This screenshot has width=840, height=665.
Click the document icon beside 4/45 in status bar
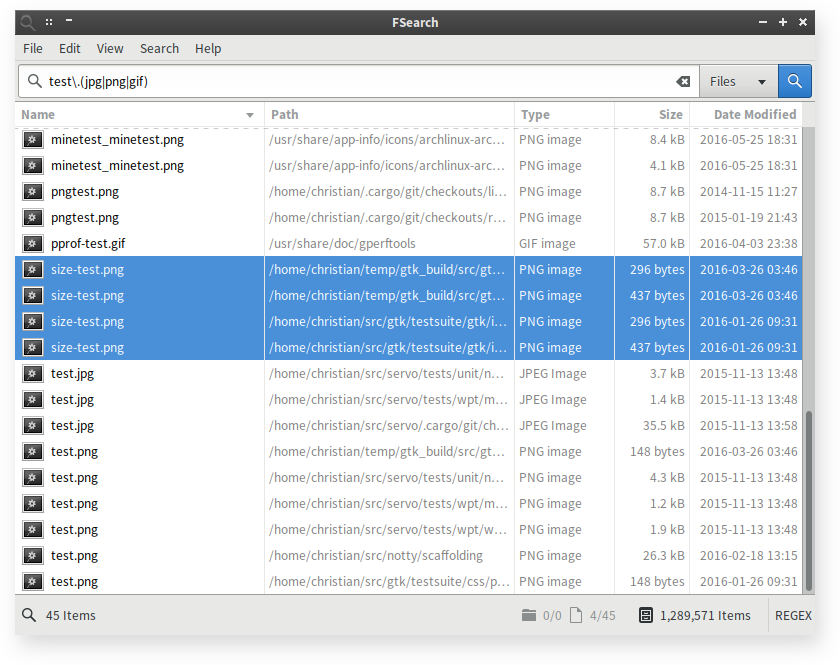tap(576, 615)
